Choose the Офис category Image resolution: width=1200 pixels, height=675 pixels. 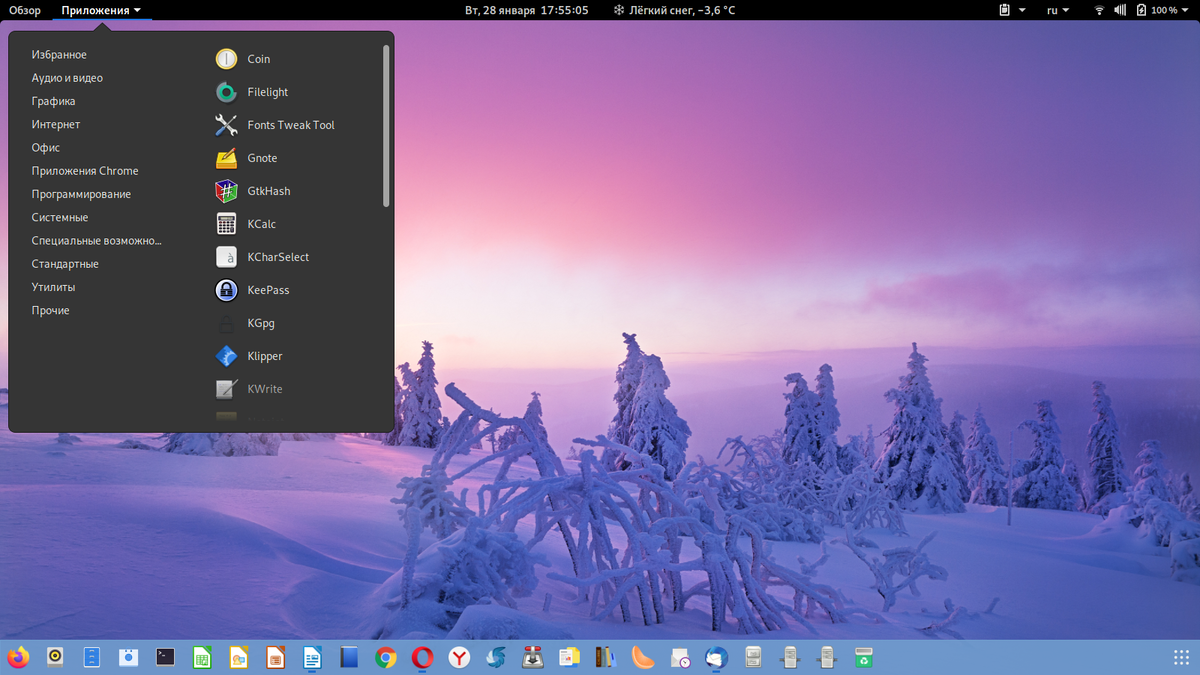[x=46, y=148]
